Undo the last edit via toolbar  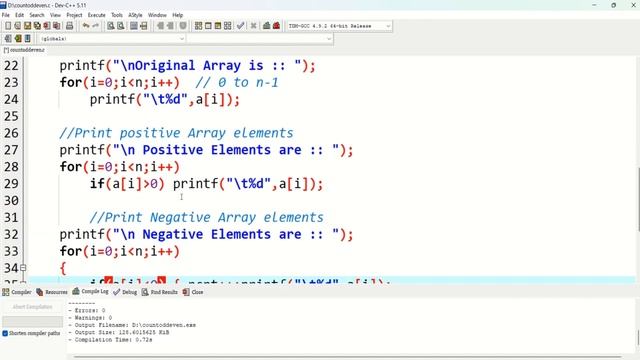[86, 26]
